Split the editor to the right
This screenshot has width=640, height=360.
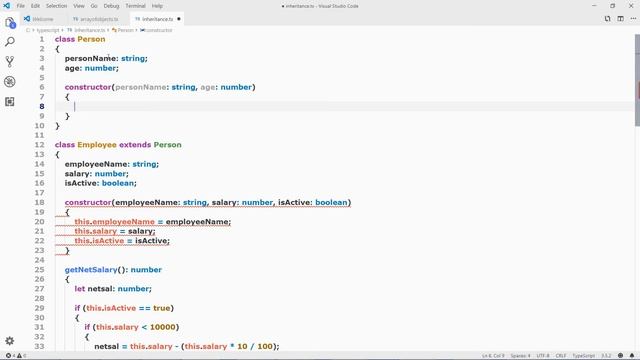pos(620,19)
